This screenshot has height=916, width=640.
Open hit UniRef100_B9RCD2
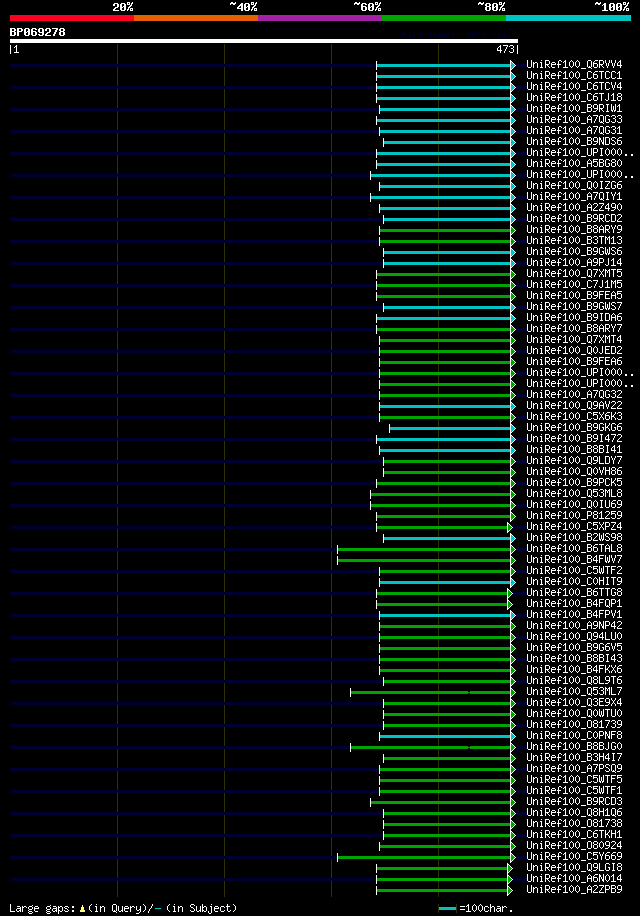pos(574,218)
